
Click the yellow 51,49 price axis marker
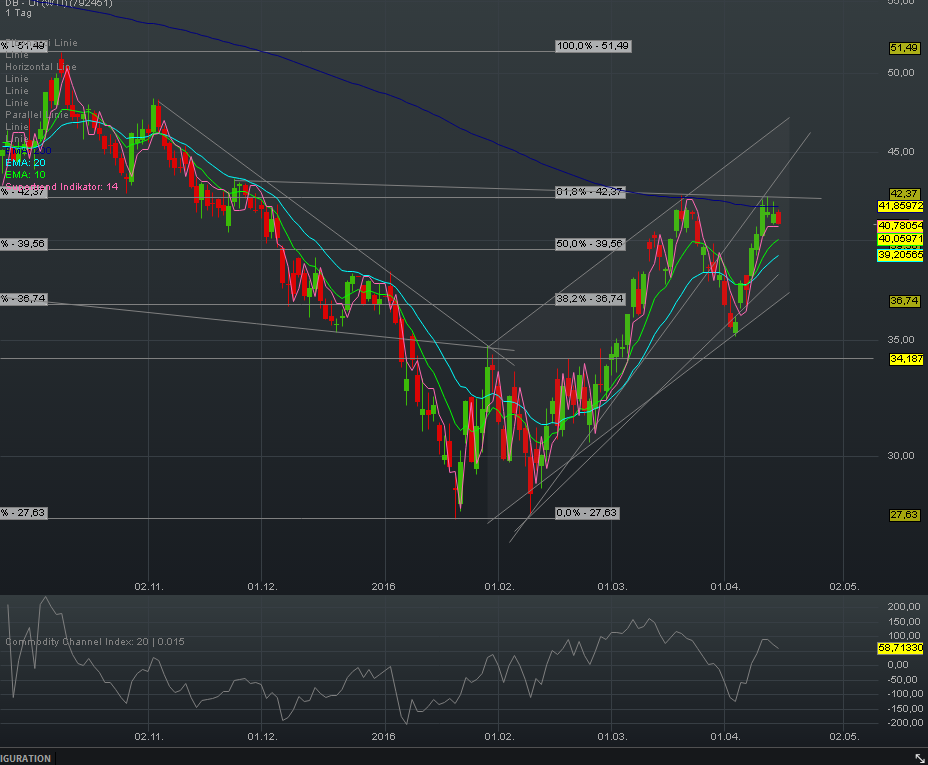(903, 46)
